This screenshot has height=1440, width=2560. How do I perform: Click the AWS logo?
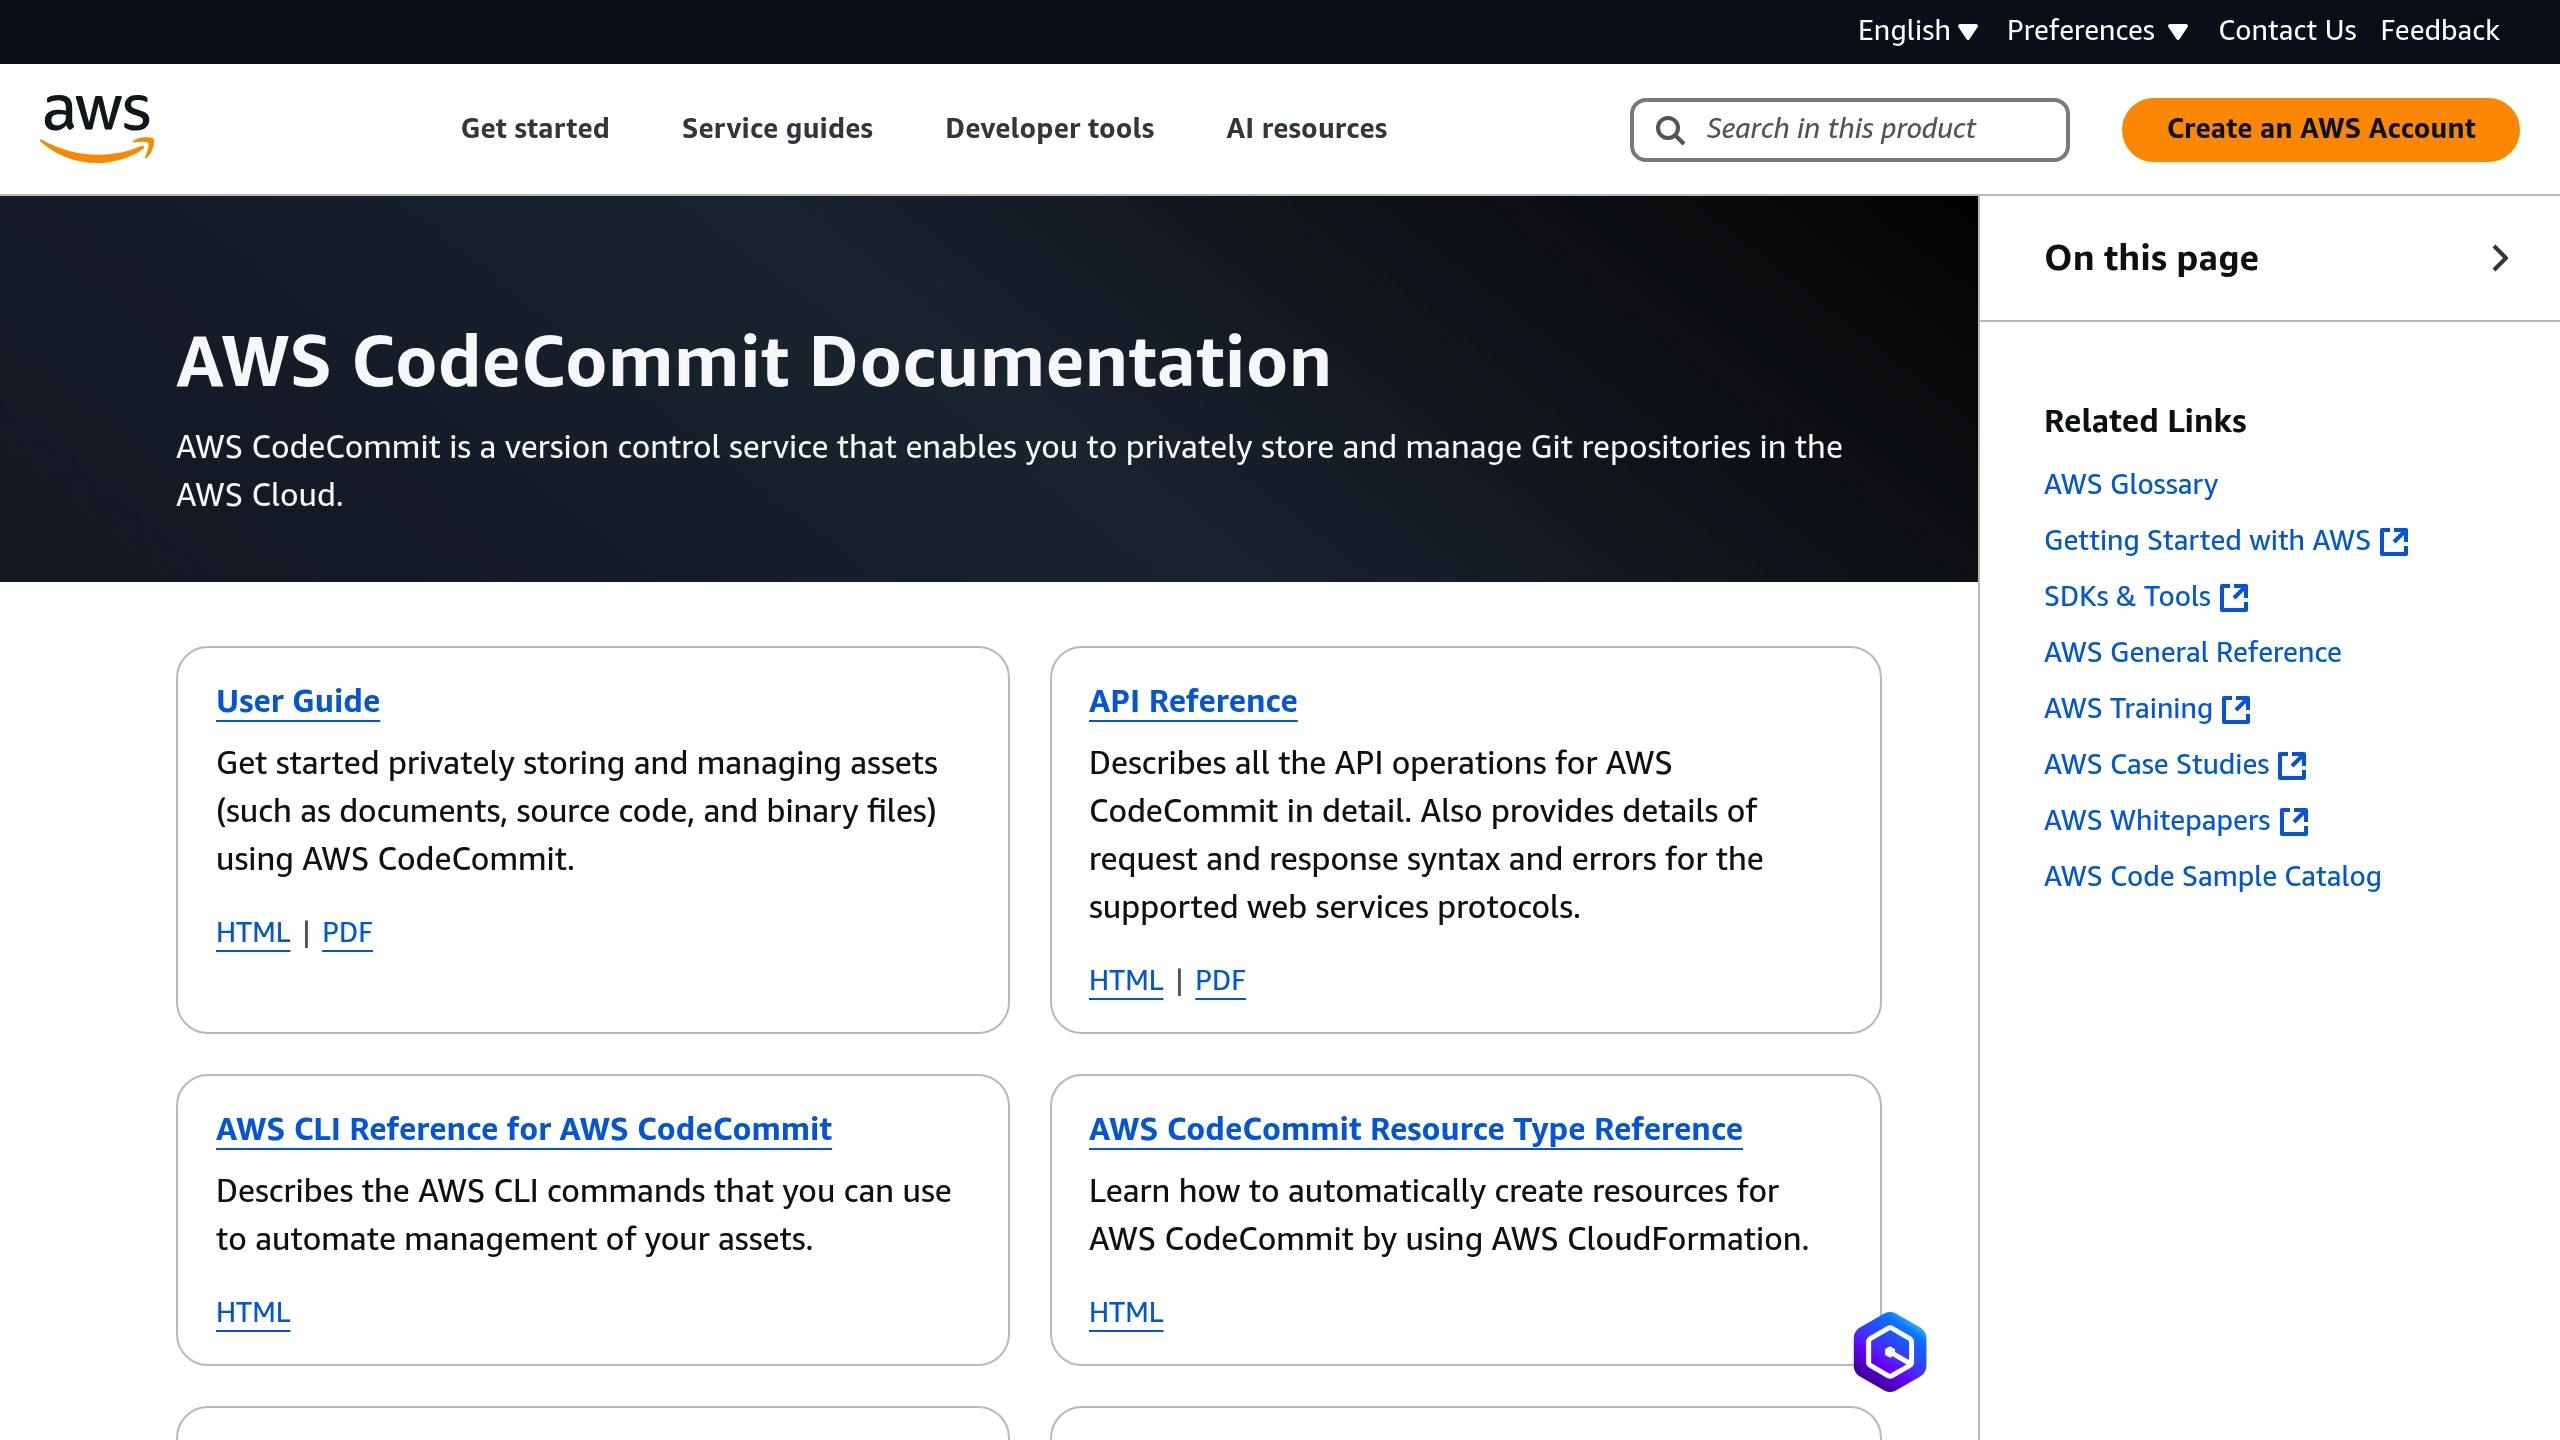(97, 128)
